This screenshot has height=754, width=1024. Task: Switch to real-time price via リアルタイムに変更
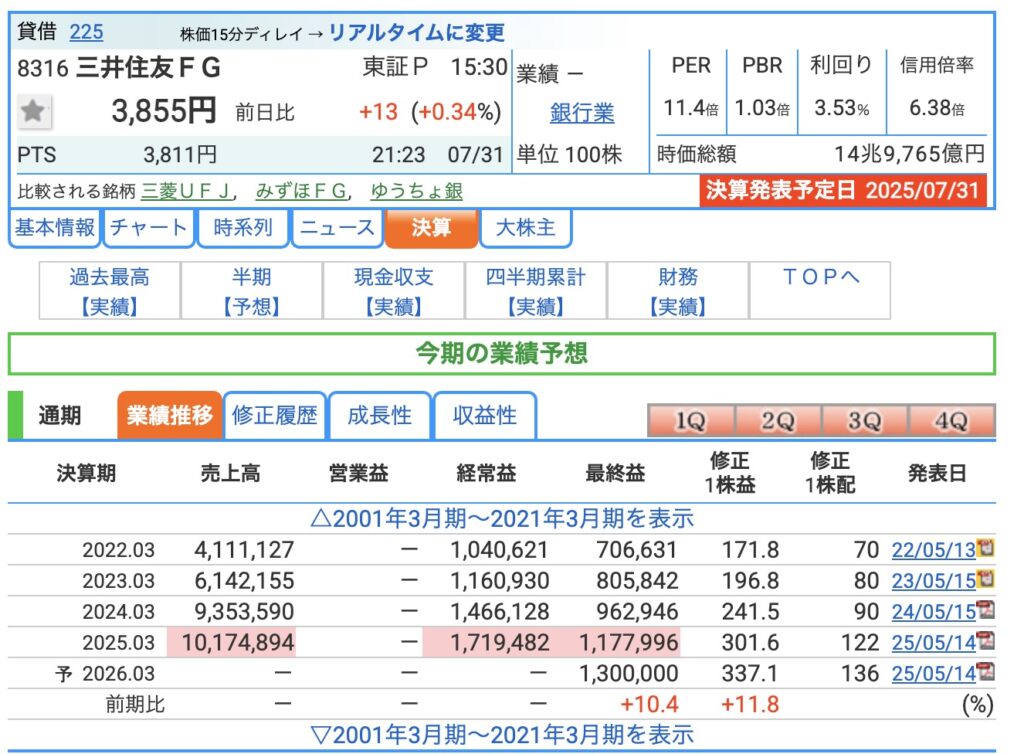(x=417, y=32)
